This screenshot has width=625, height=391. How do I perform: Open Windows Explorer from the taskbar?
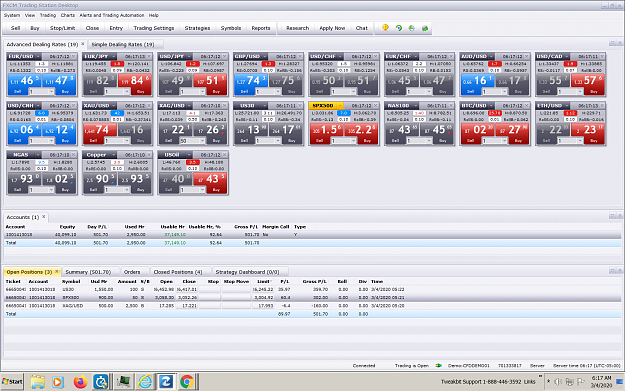click(x=37, y=382)
